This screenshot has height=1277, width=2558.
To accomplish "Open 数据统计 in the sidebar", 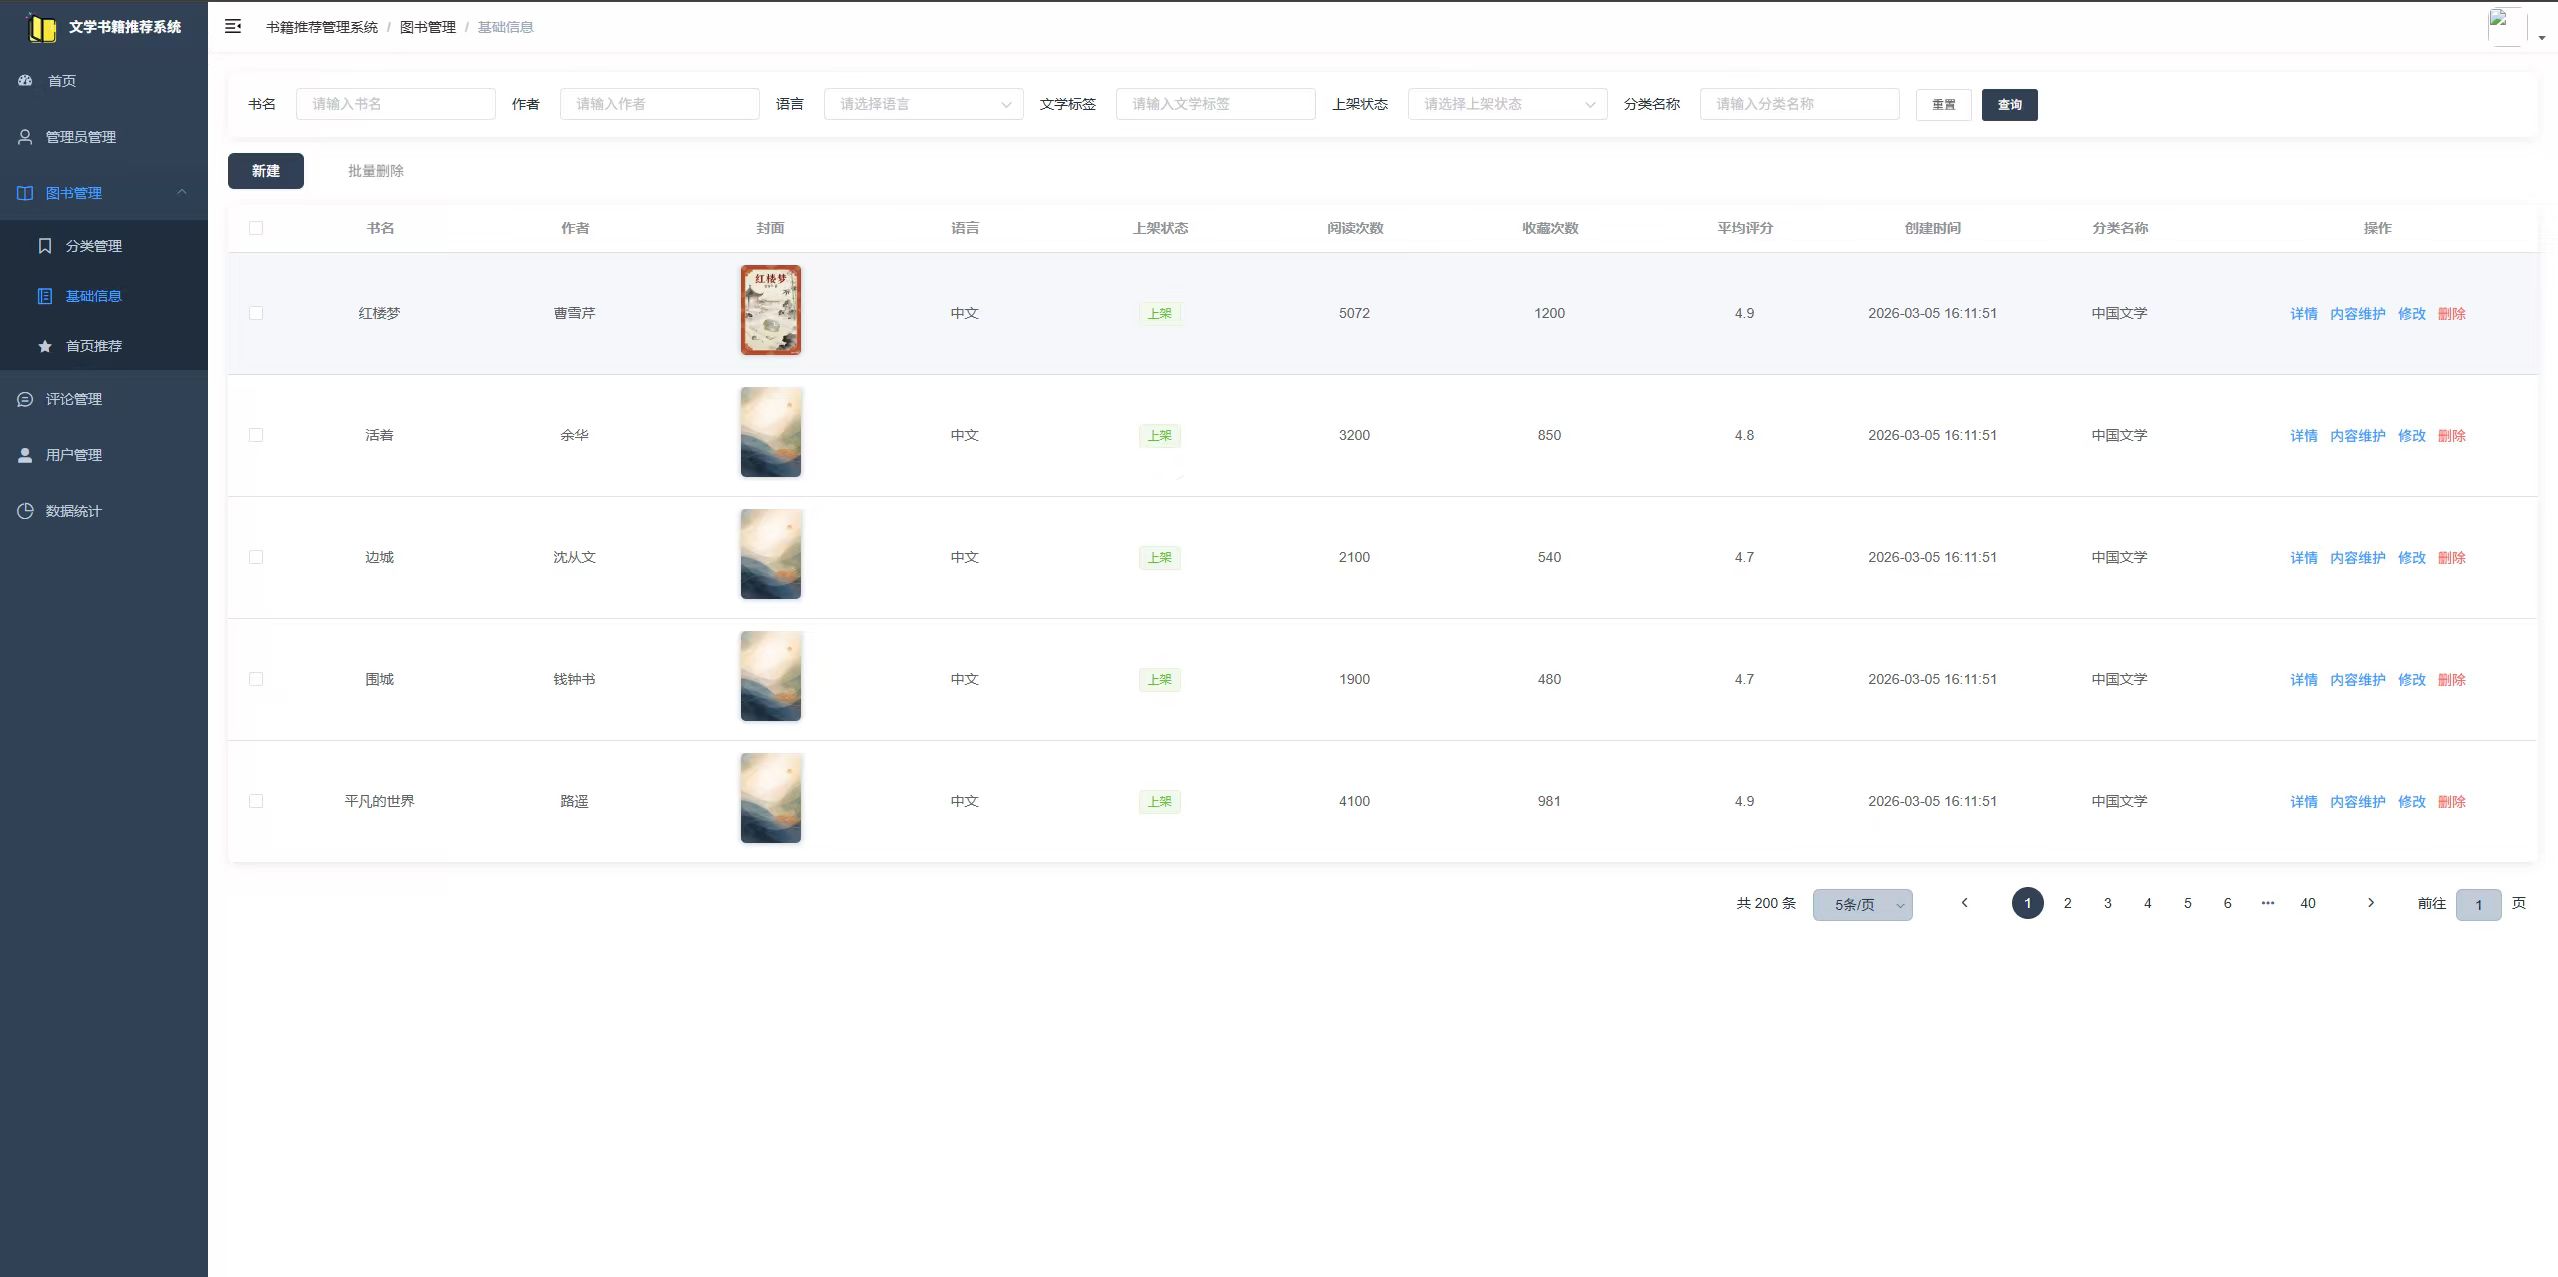I will [104, 511].
